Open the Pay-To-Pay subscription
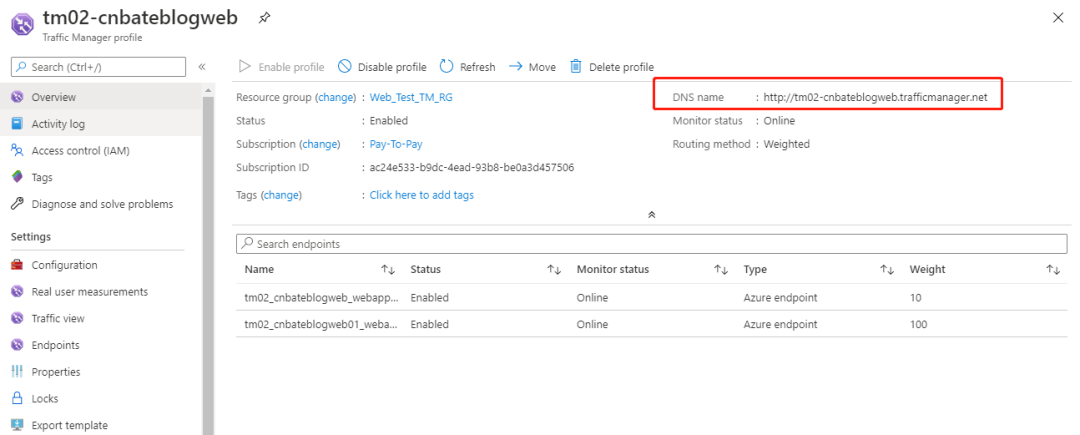Screen dimensions: 1080x435 pos(396,145)
